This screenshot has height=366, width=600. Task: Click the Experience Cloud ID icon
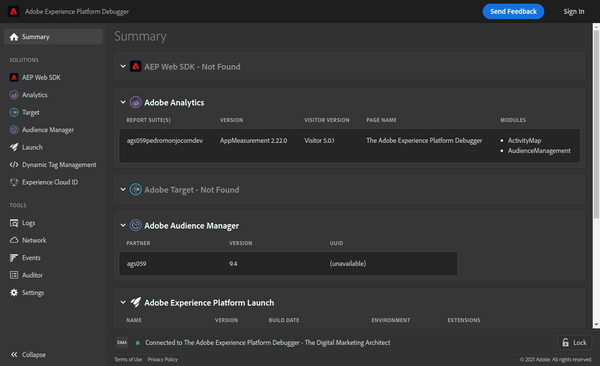14,182
